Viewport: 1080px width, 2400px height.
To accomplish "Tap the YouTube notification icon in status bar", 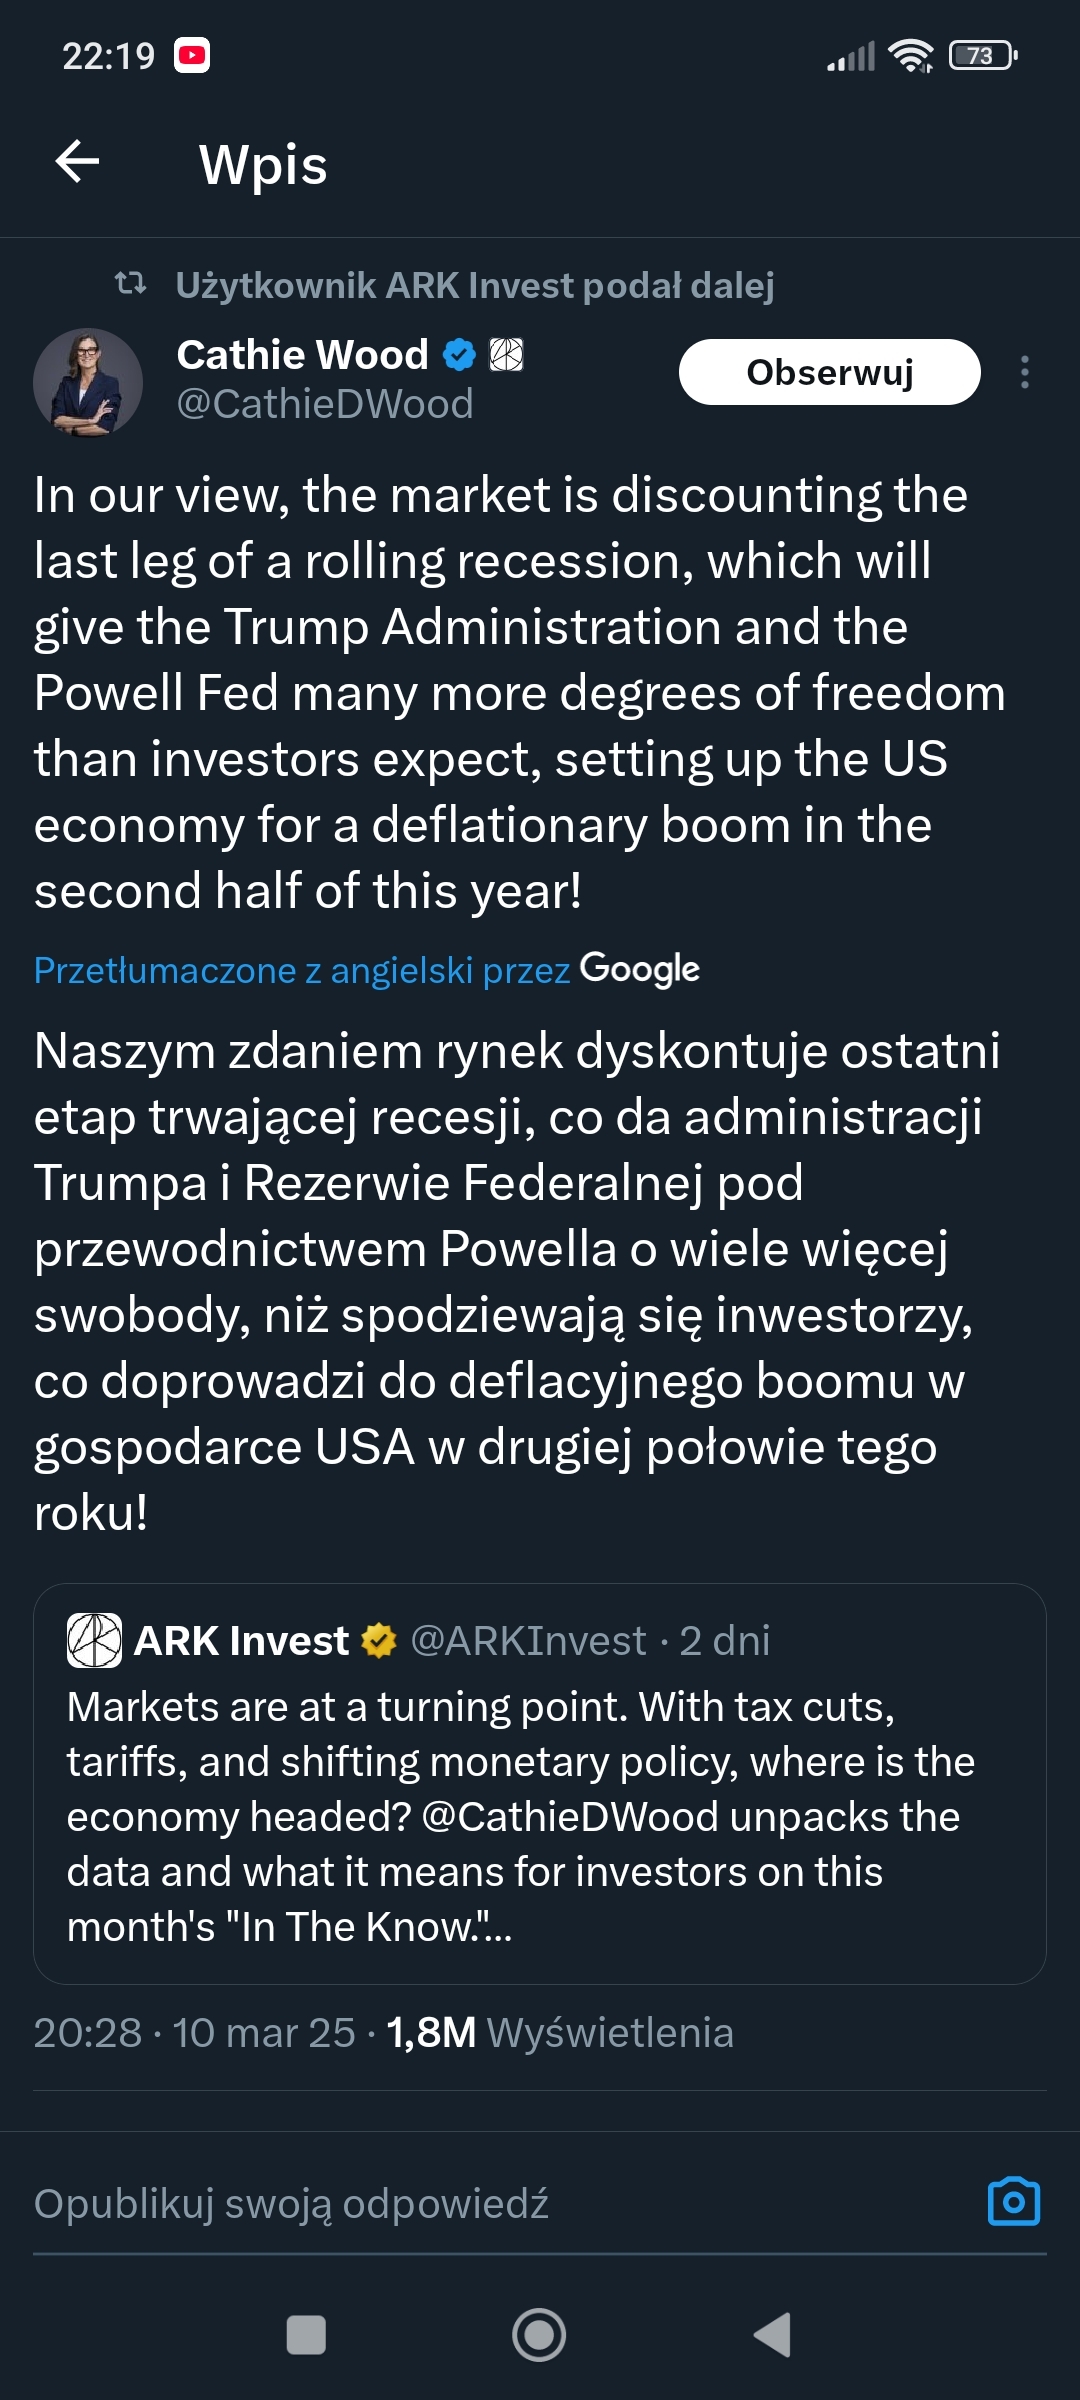I will [192, 56].
